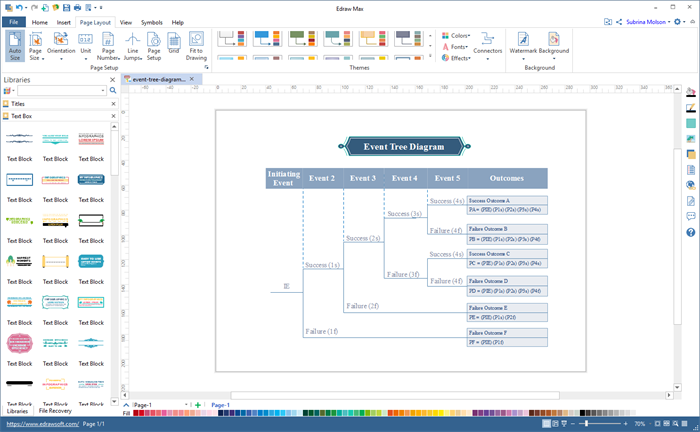This screenshot has width=700, height=432.
Task: Switch to Libraries bottom tab
Action: coord(17,411)
